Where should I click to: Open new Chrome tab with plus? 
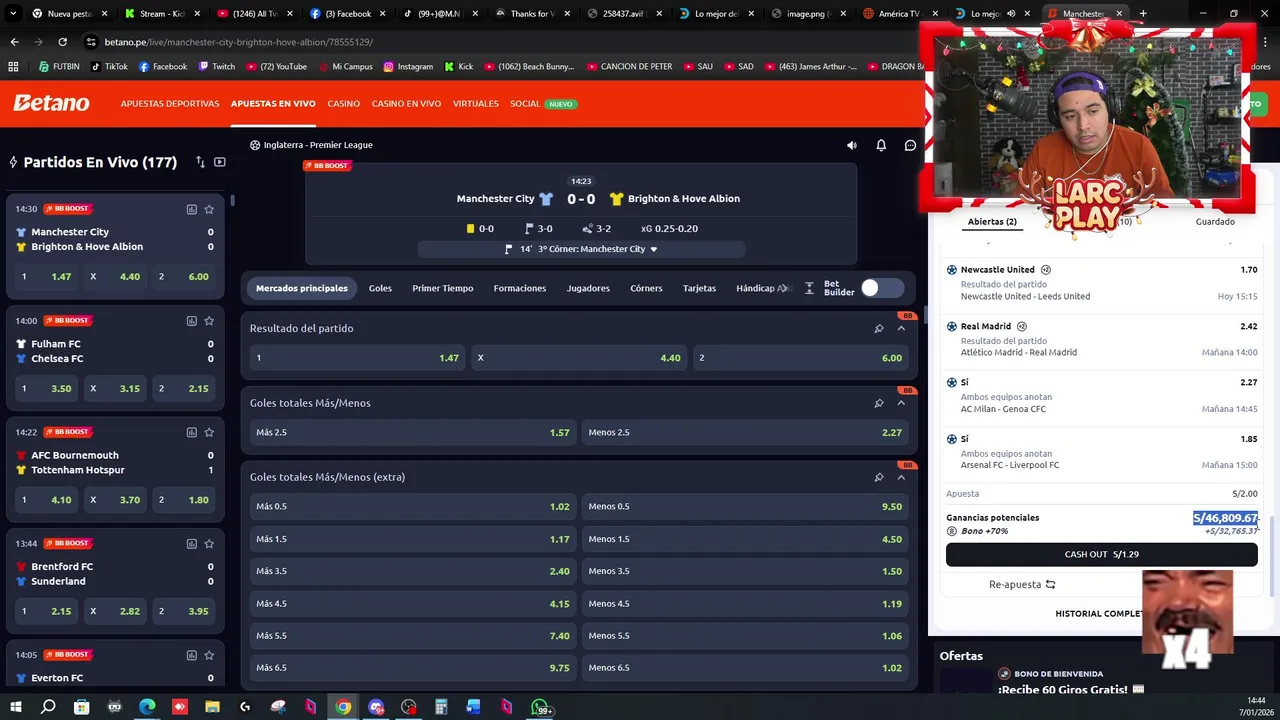[1143, 14]
